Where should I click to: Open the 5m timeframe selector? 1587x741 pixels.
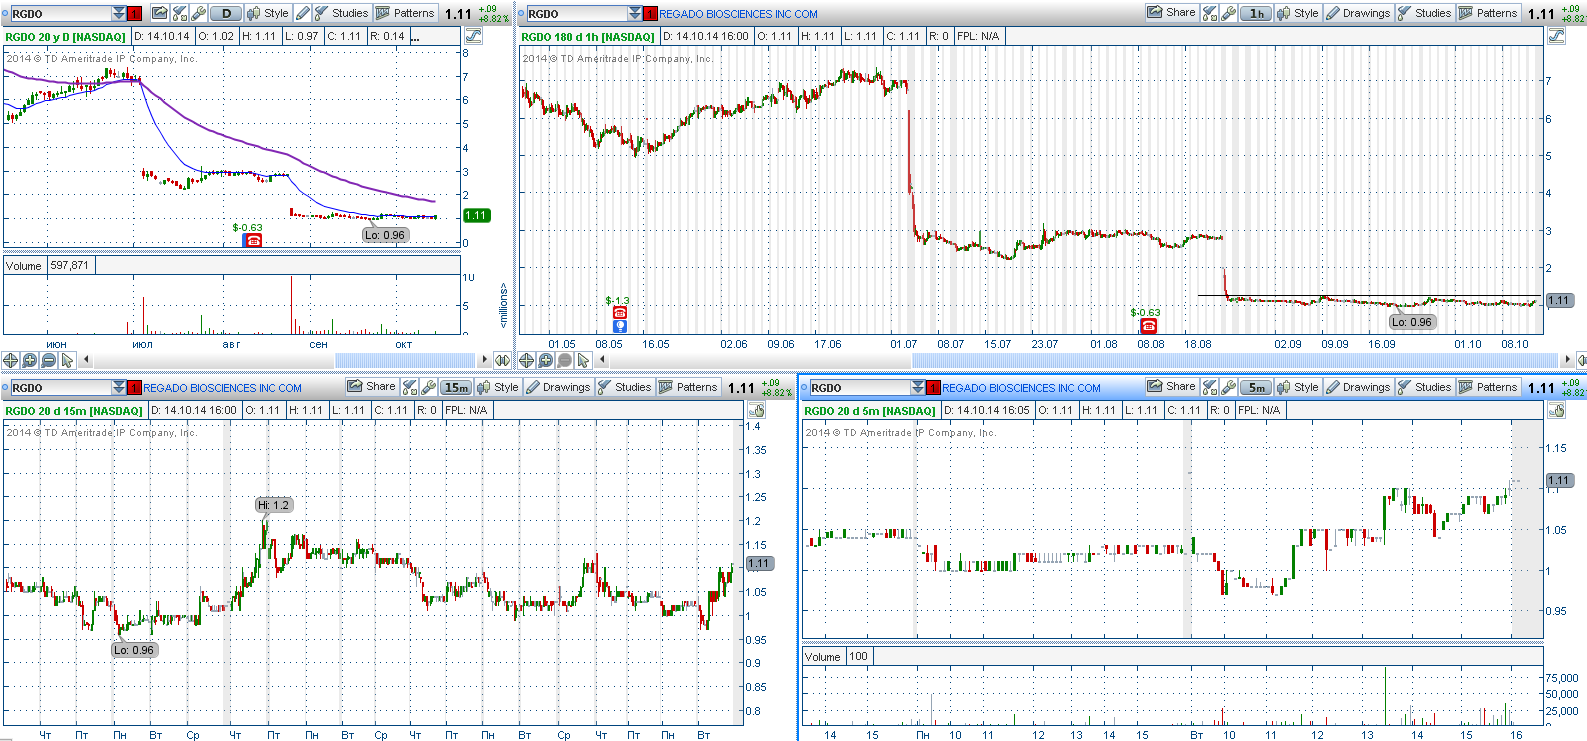[1257, 387]
